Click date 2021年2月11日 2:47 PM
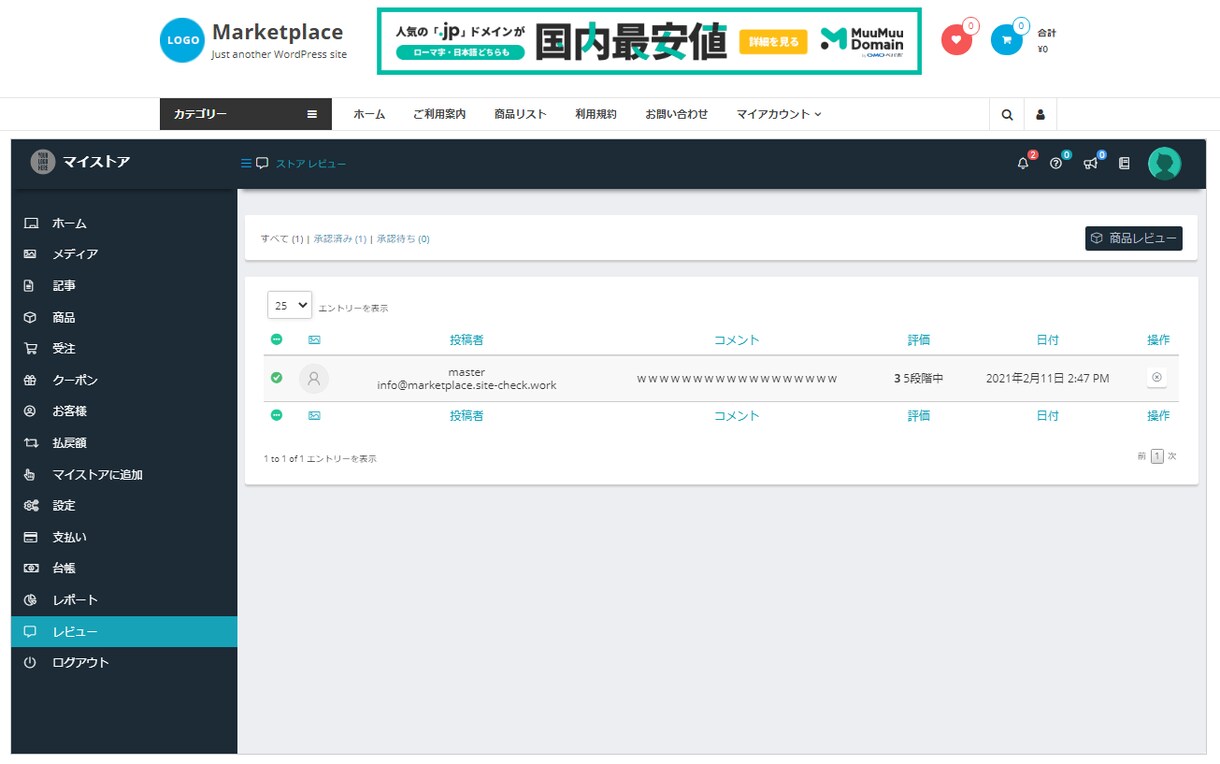Image resolution: width=1220 pixels, height=764 pixels. point(1047,379)
